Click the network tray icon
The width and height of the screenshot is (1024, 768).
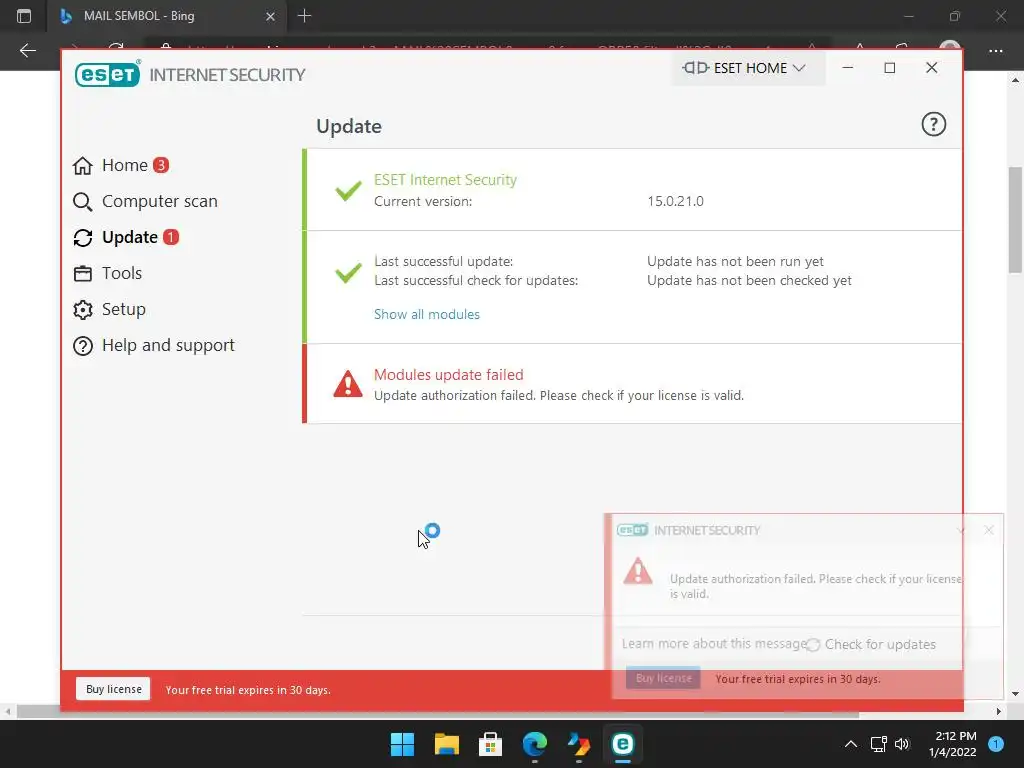[x=878, y=744]
